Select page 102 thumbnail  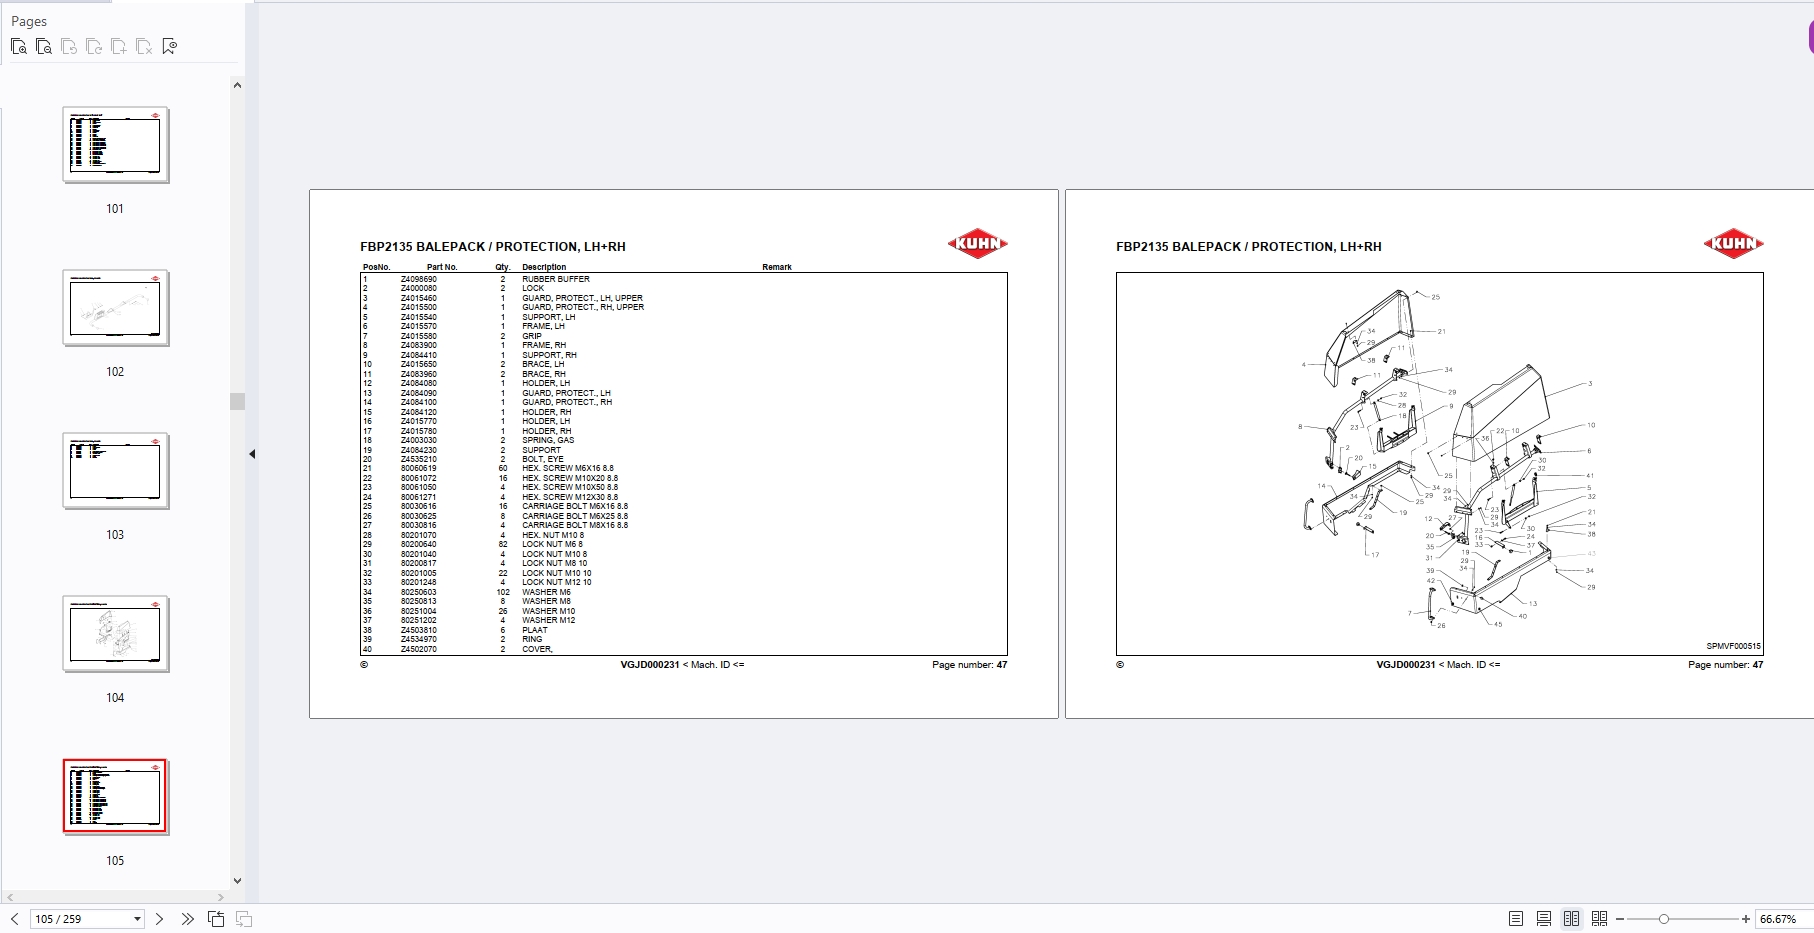(116, 308)
